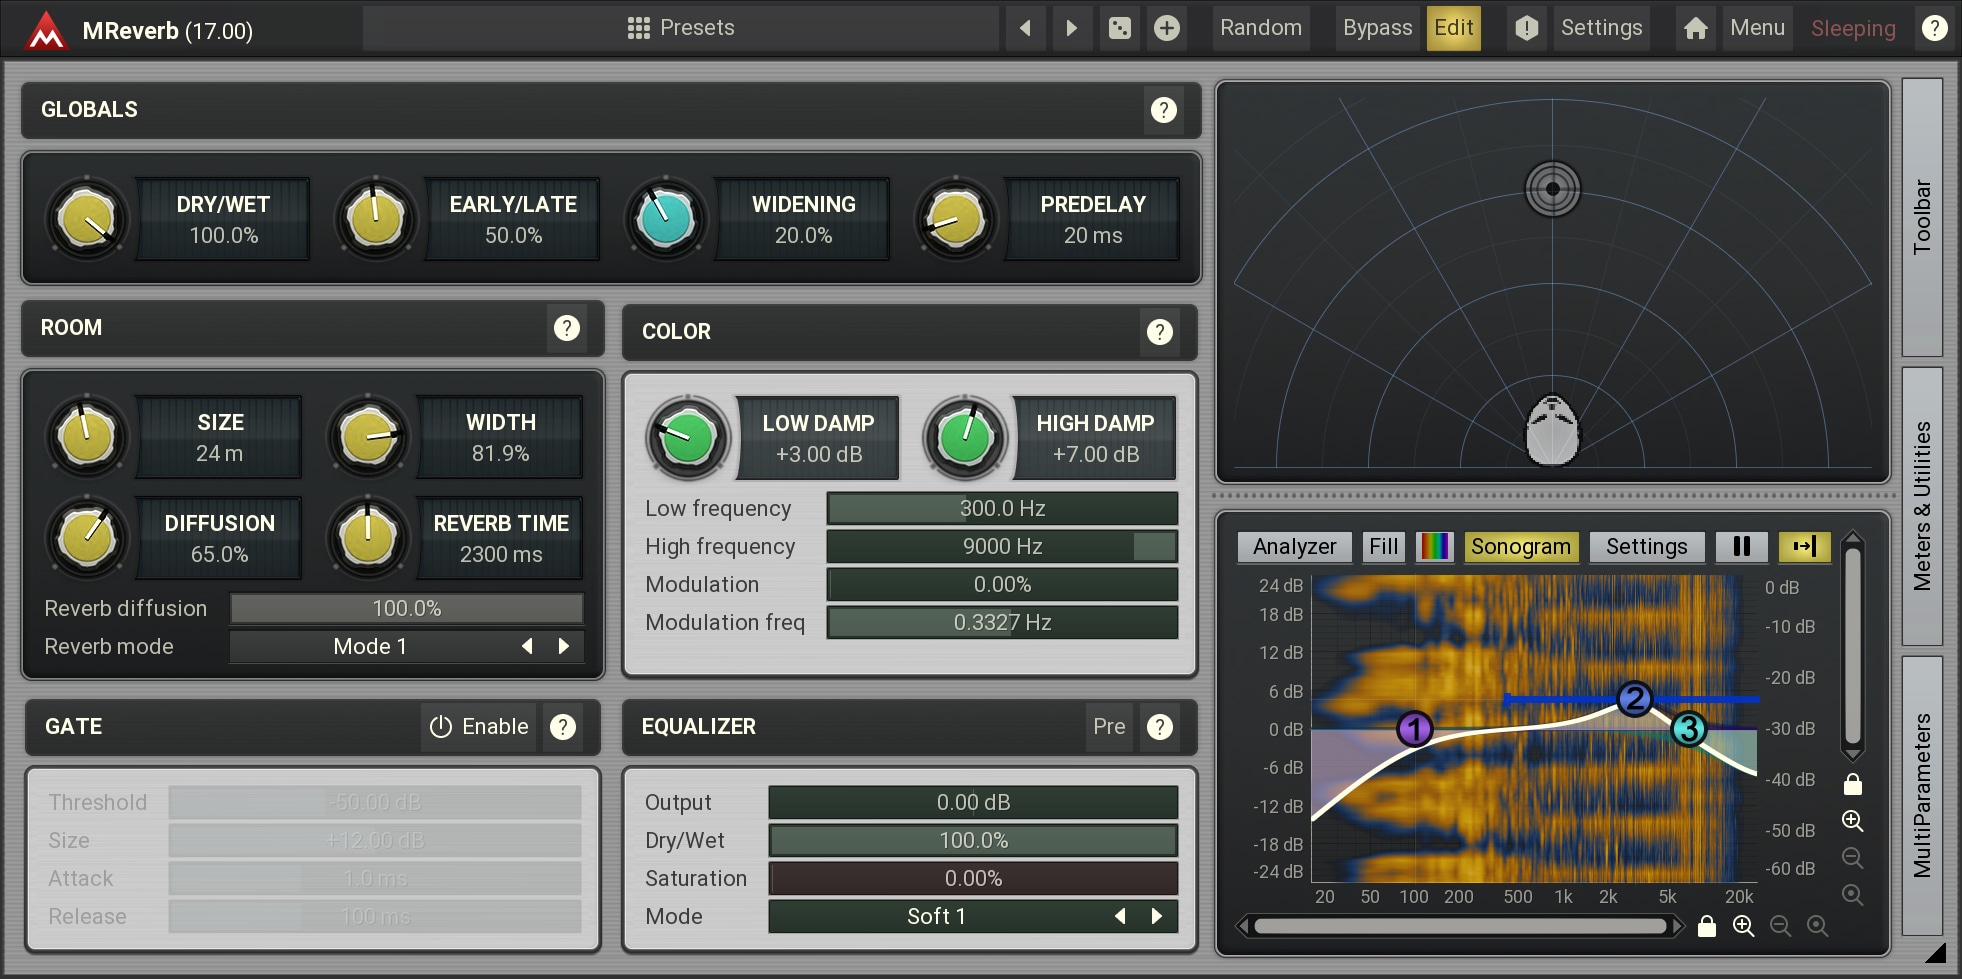Switch to the previous Saturation mode with the left arrow
This screenshot has width=1962, height=979.
pos(1120,916)
